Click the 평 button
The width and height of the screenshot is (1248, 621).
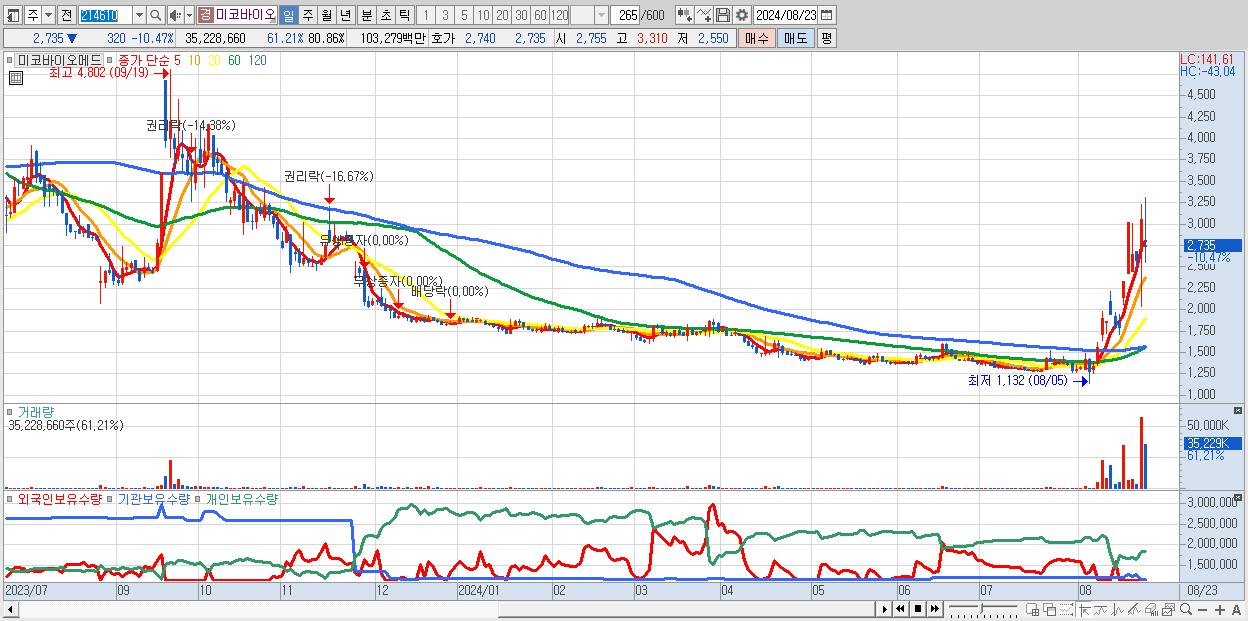[826, 38]
